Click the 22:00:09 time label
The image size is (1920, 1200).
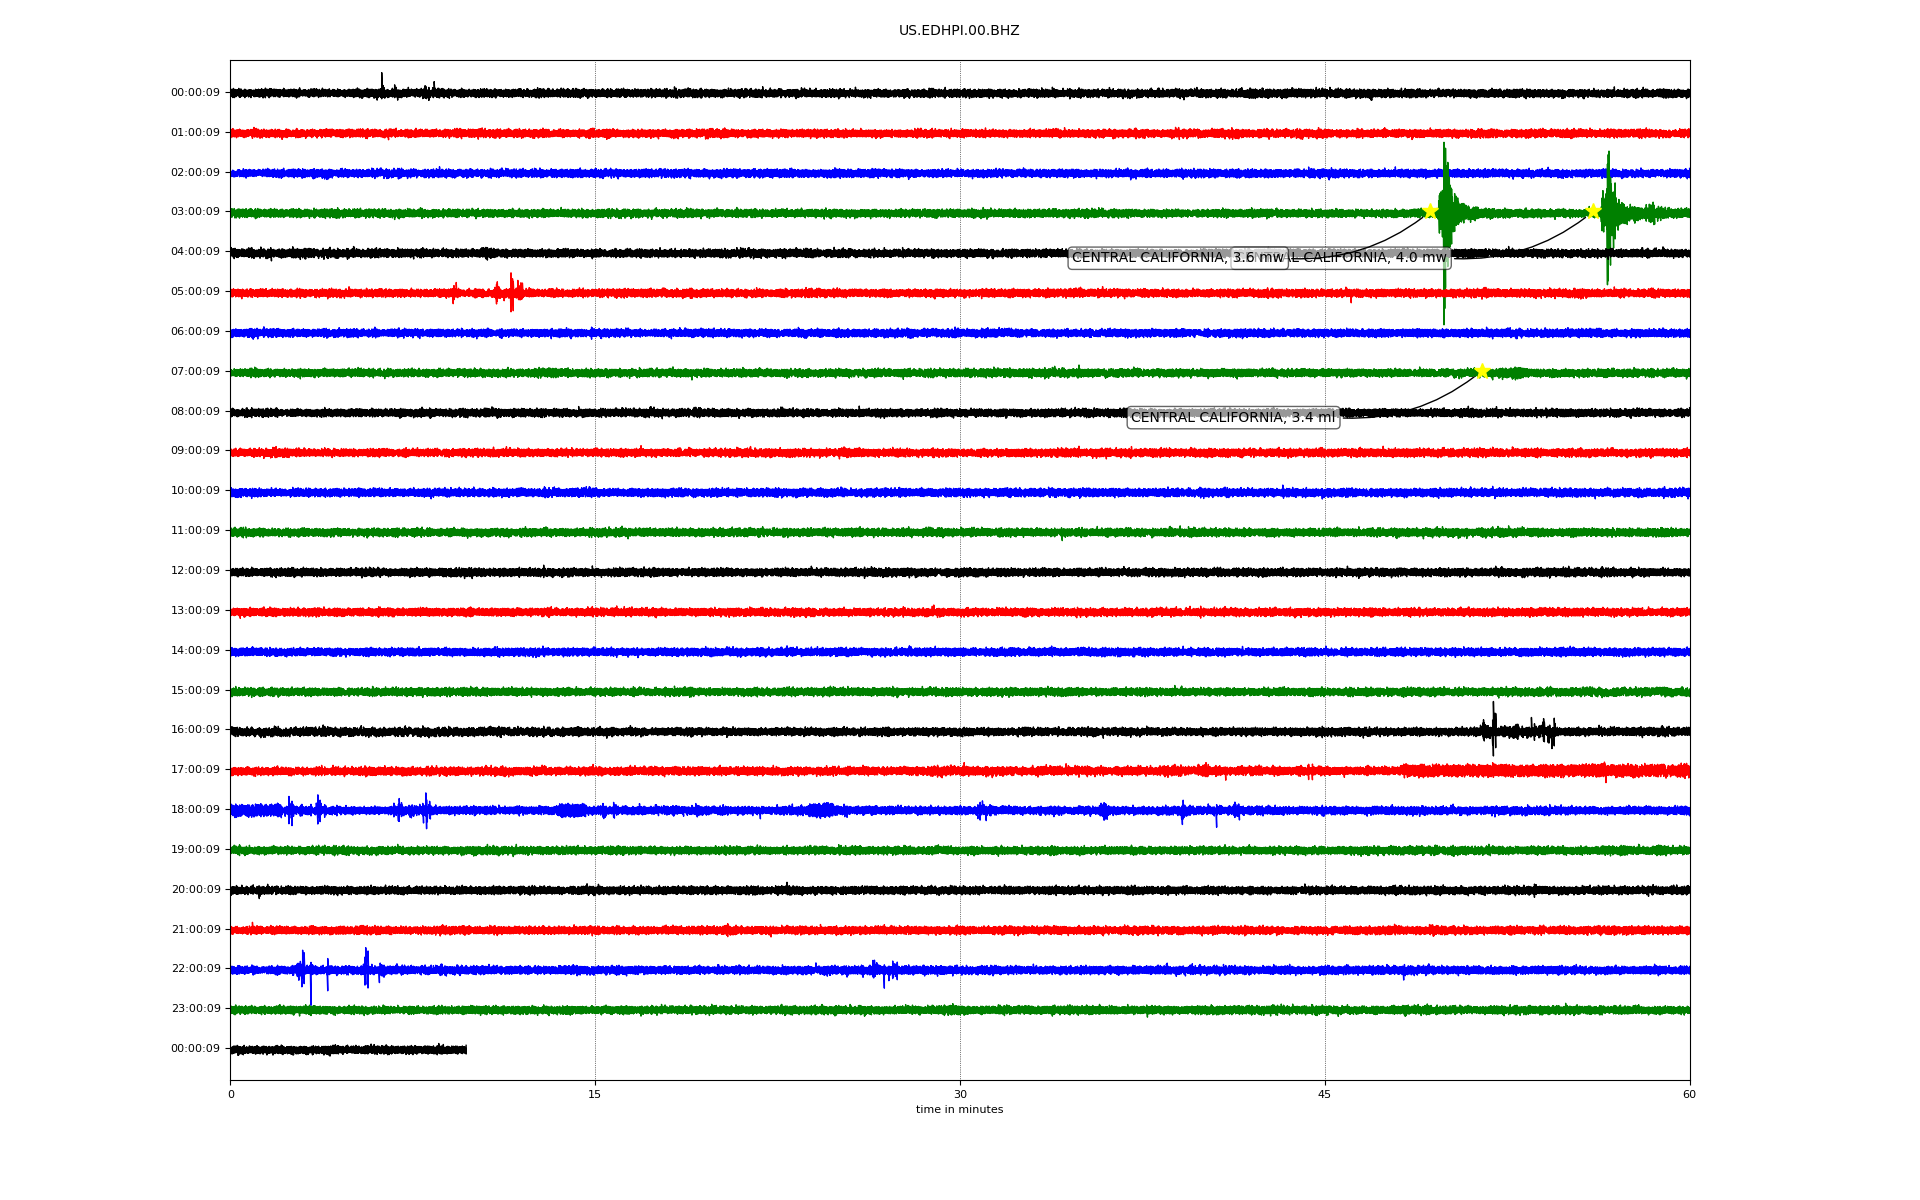pyautogui.click(x=195, y=969)
